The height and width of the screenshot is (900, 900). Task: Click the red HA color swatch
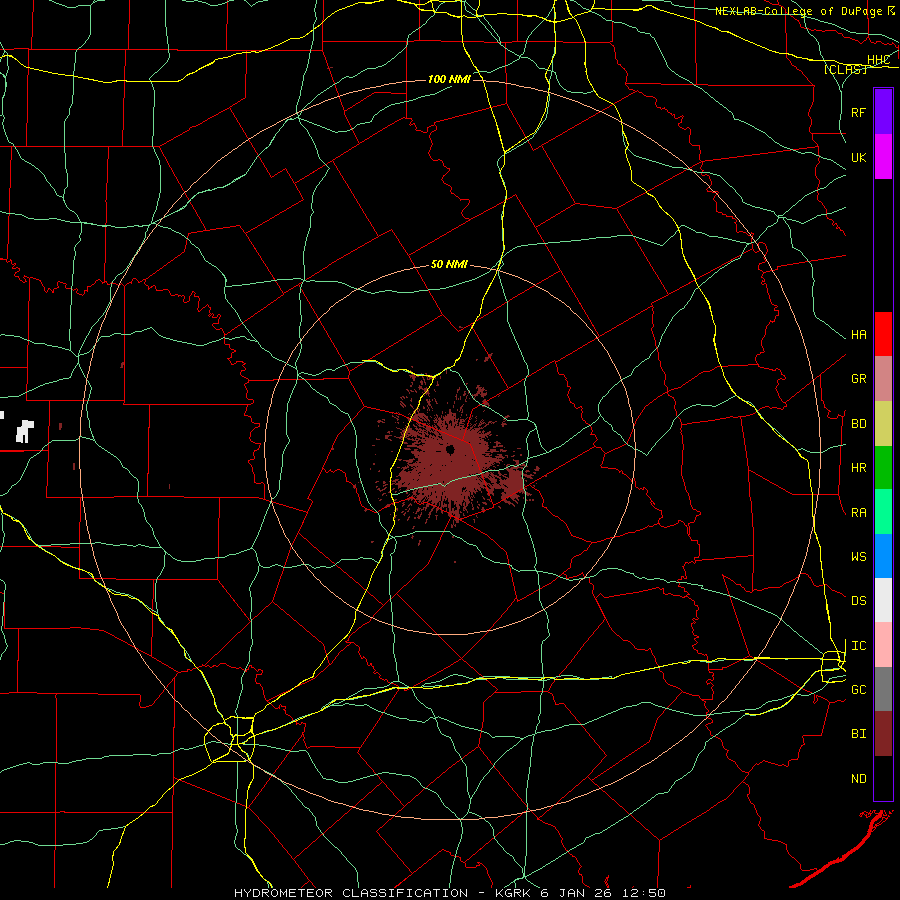point(883,334)
